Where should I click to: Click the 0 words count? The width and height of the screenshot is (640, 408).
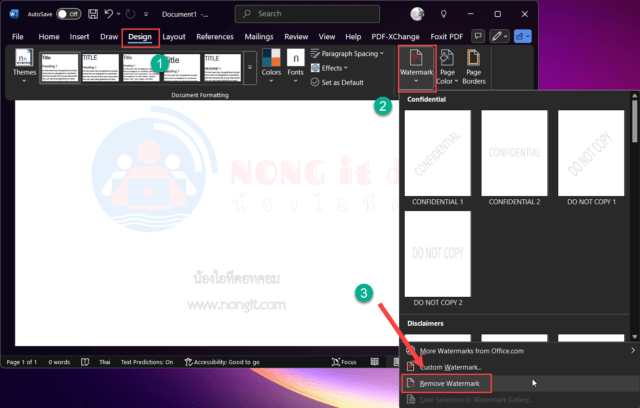59,362
